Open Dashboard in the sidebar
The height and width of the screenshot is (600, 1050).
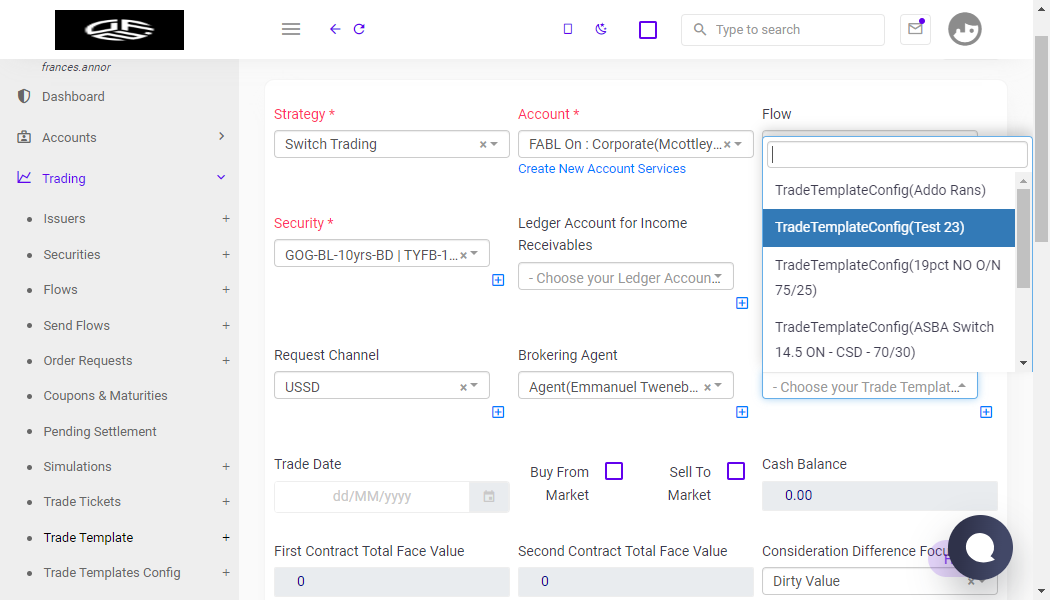tap(74, 96)
